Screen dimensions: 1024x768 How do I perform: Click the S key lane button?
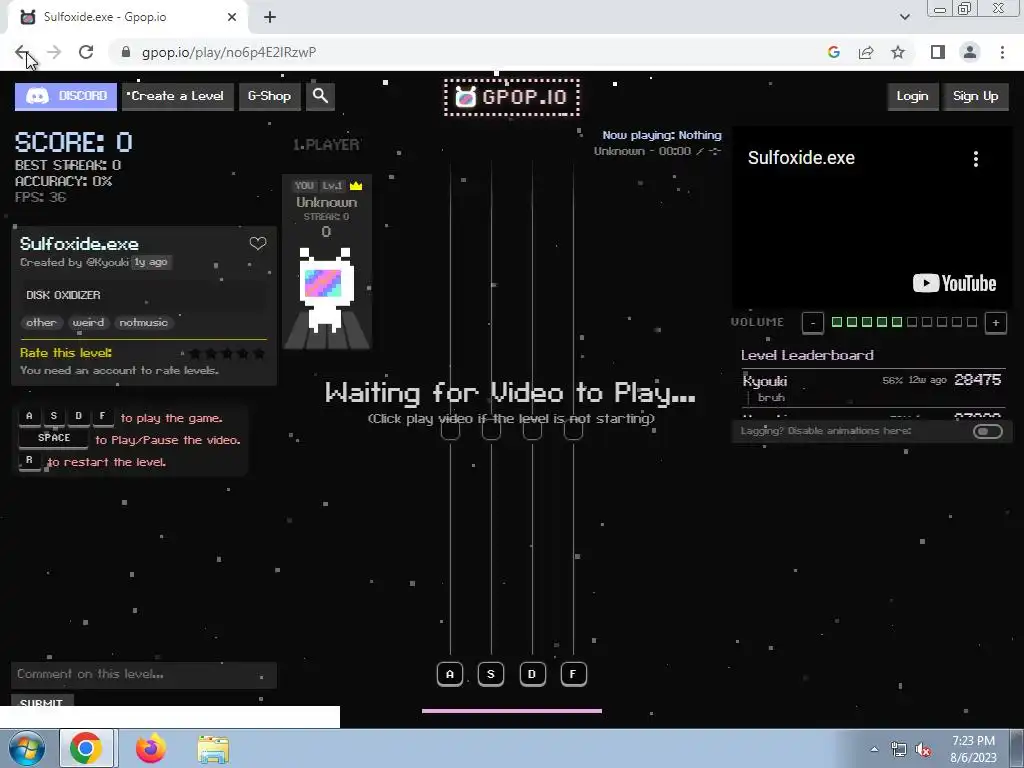point(491,674)
